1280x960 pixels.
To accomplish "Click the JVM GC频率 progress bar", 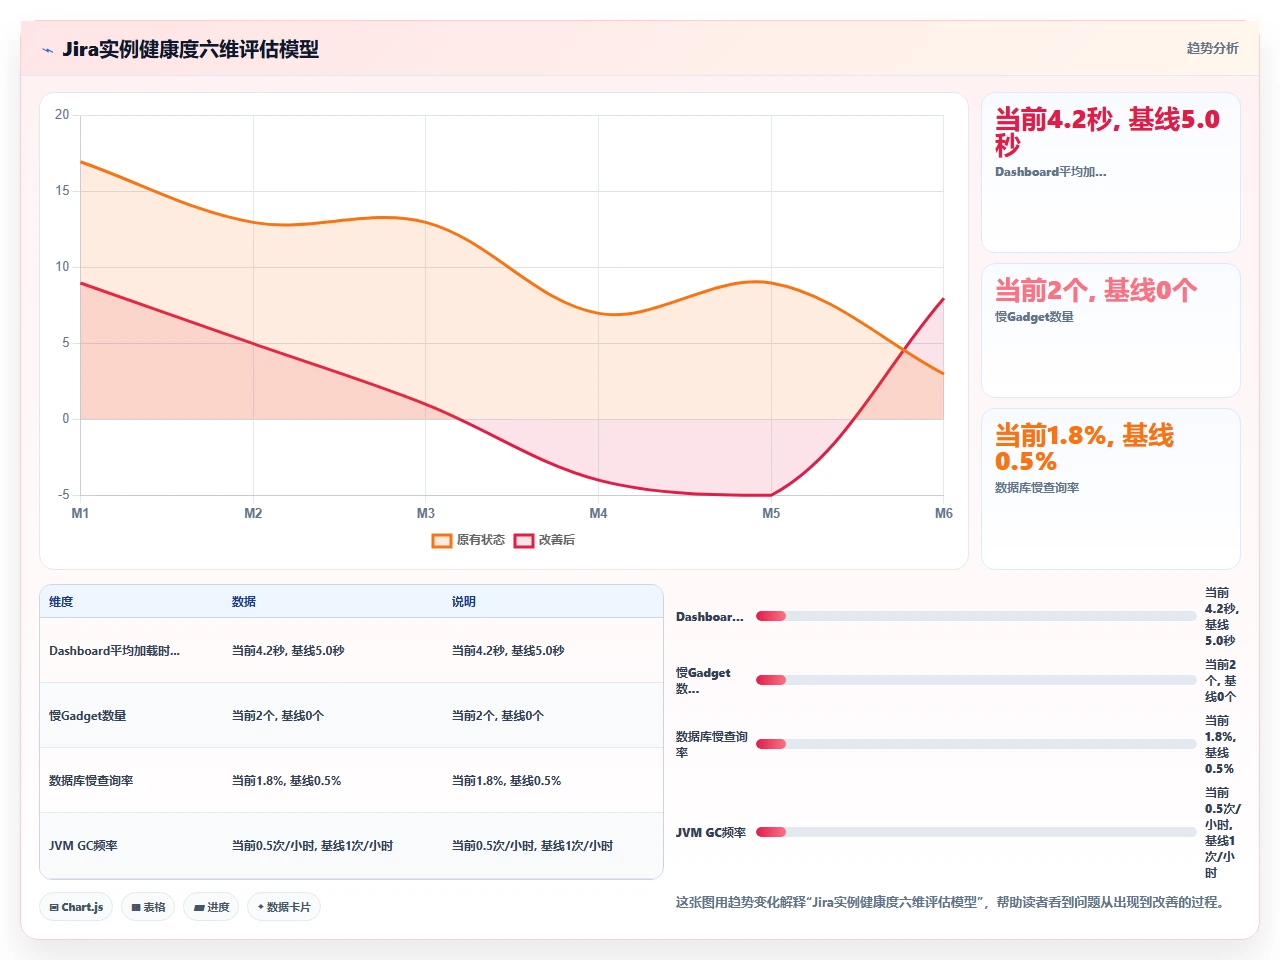I will tap(976, 832).
